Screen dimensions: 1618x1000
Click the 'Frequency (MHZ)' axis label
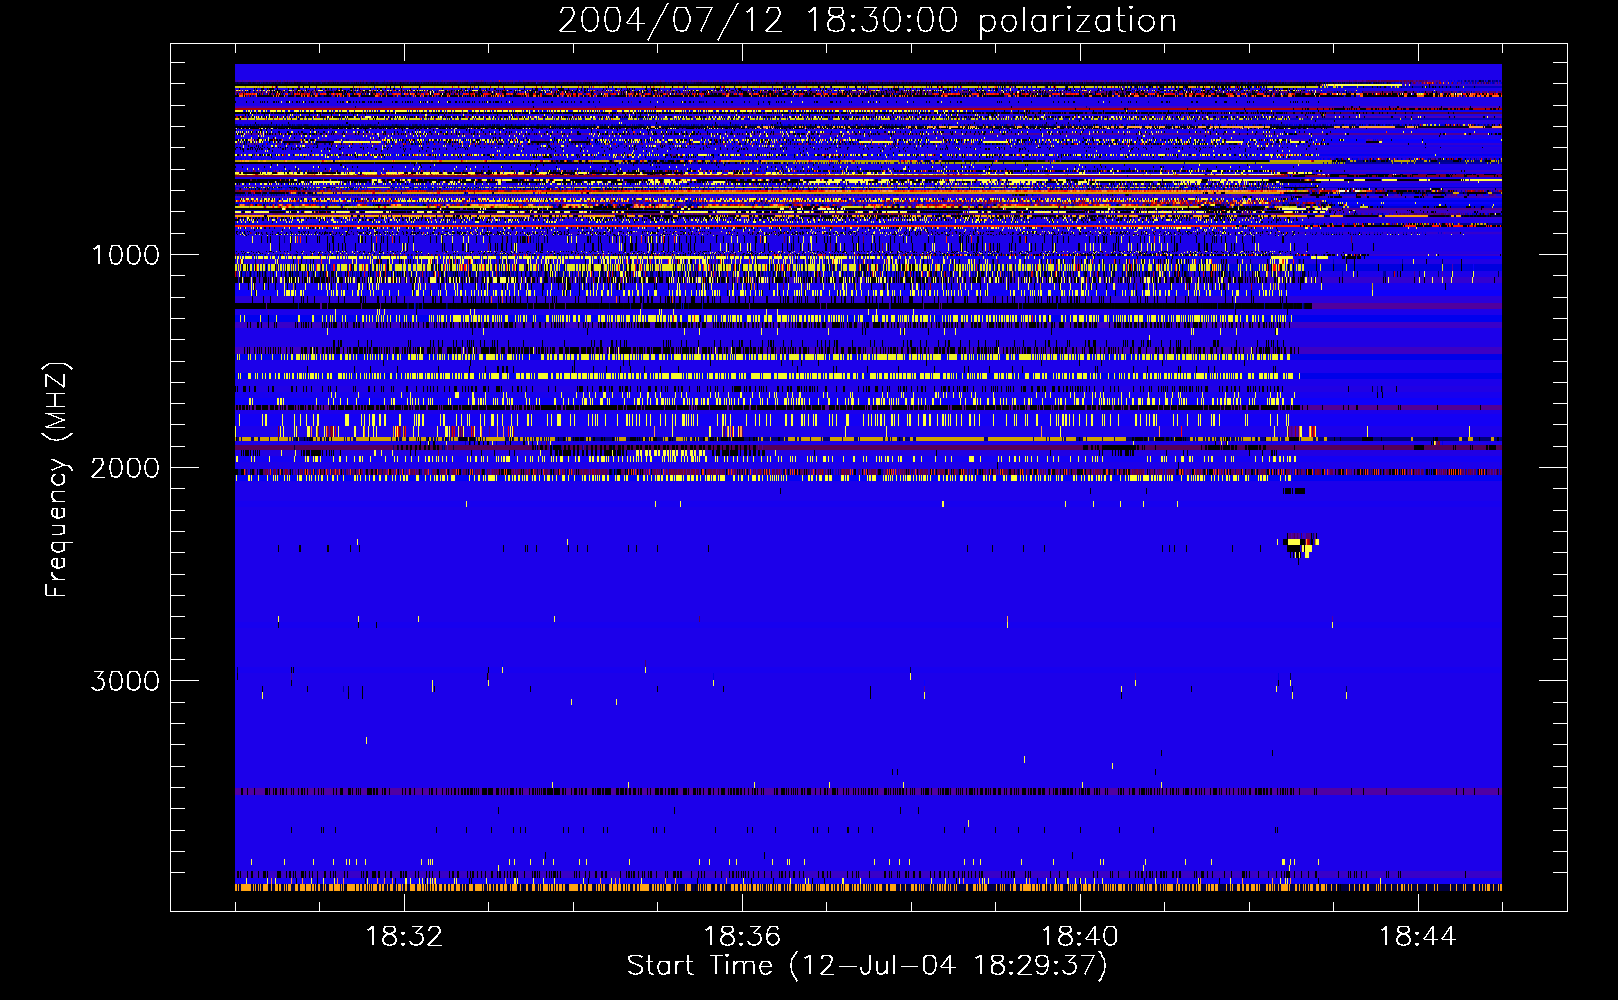tap(57, 480)
